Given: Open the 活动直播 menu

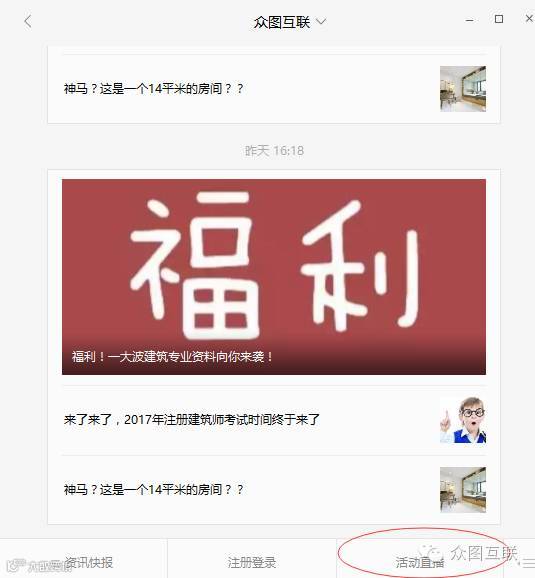Looking at the screenshot, I should coord(420,562).
